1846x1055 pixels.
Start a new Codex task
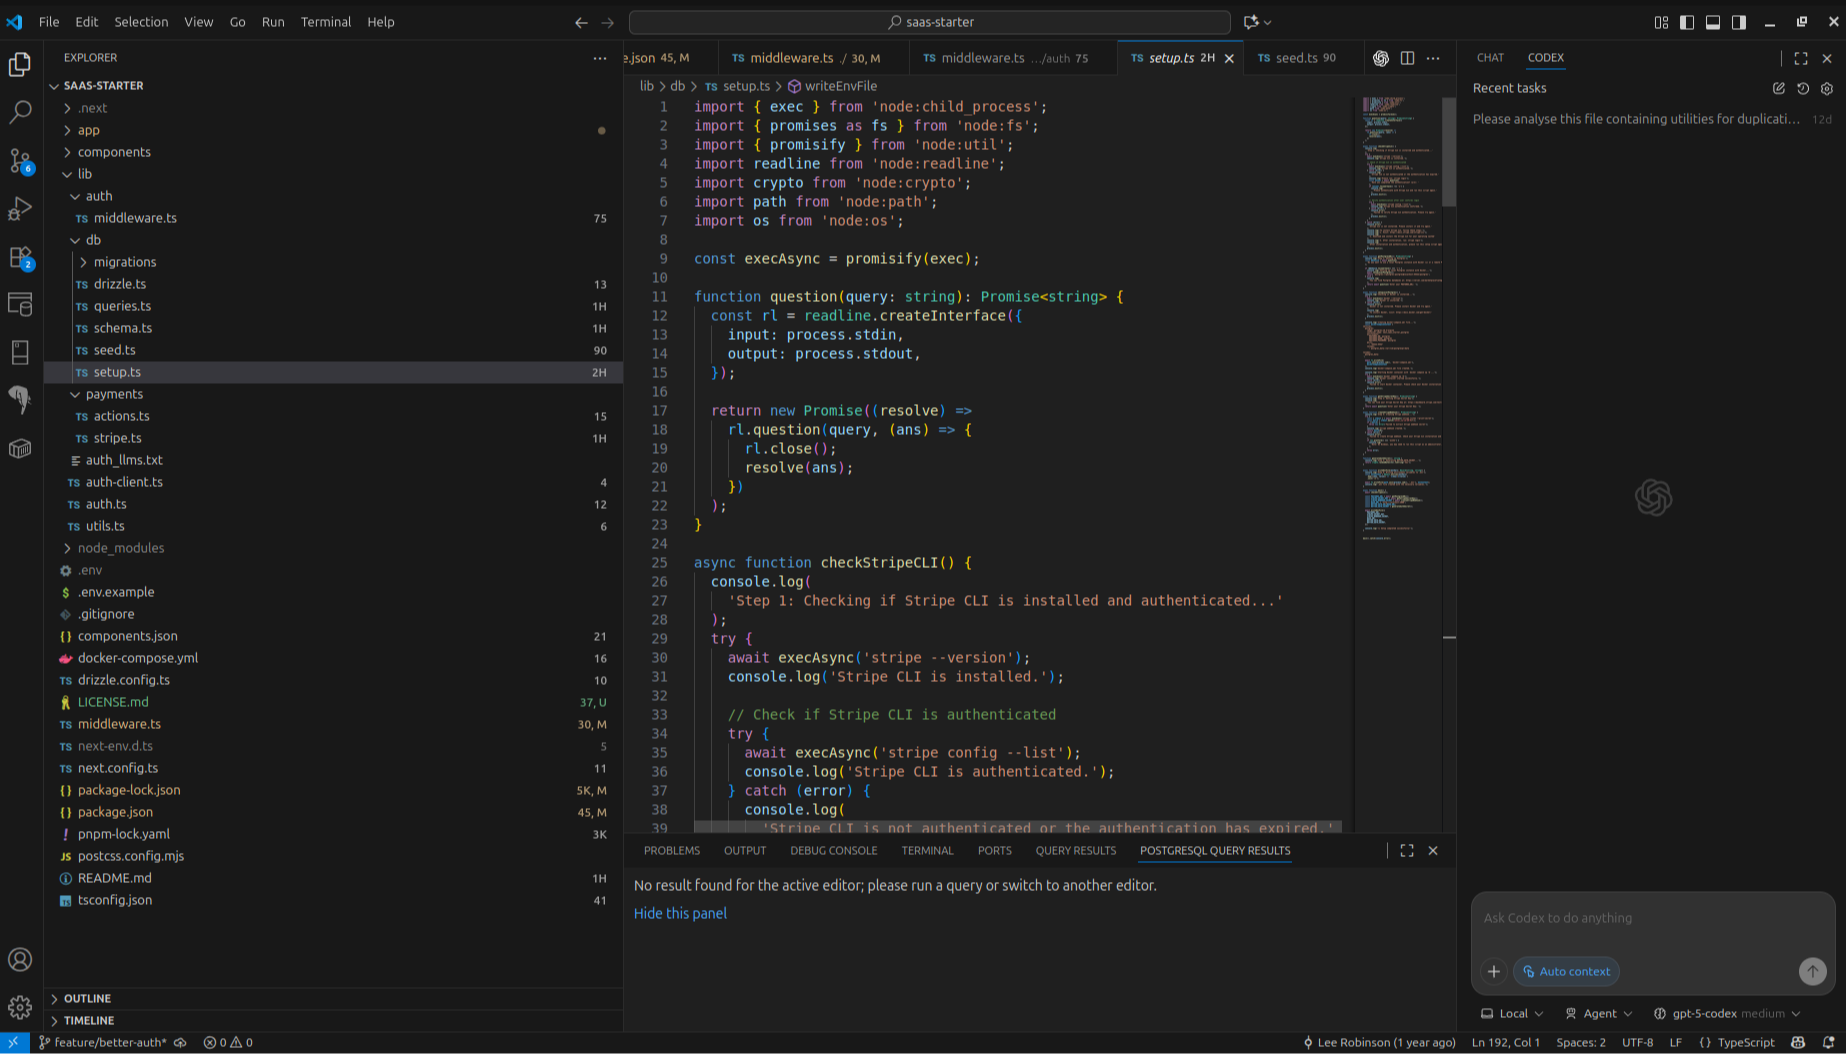1779,88
